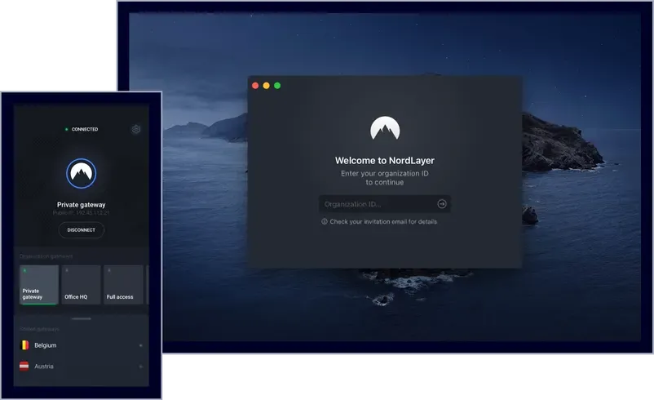Expand the Belgium server row arrow

tap(140, 345)
